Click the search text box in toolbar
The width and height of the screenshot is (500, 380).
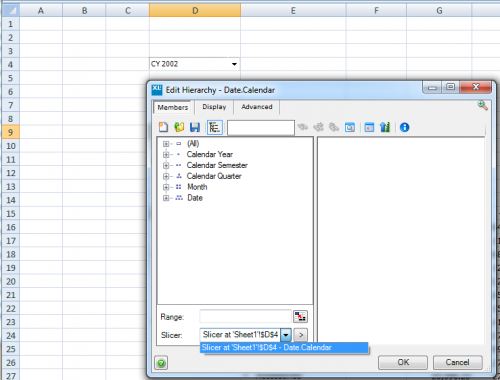point(261,127)
